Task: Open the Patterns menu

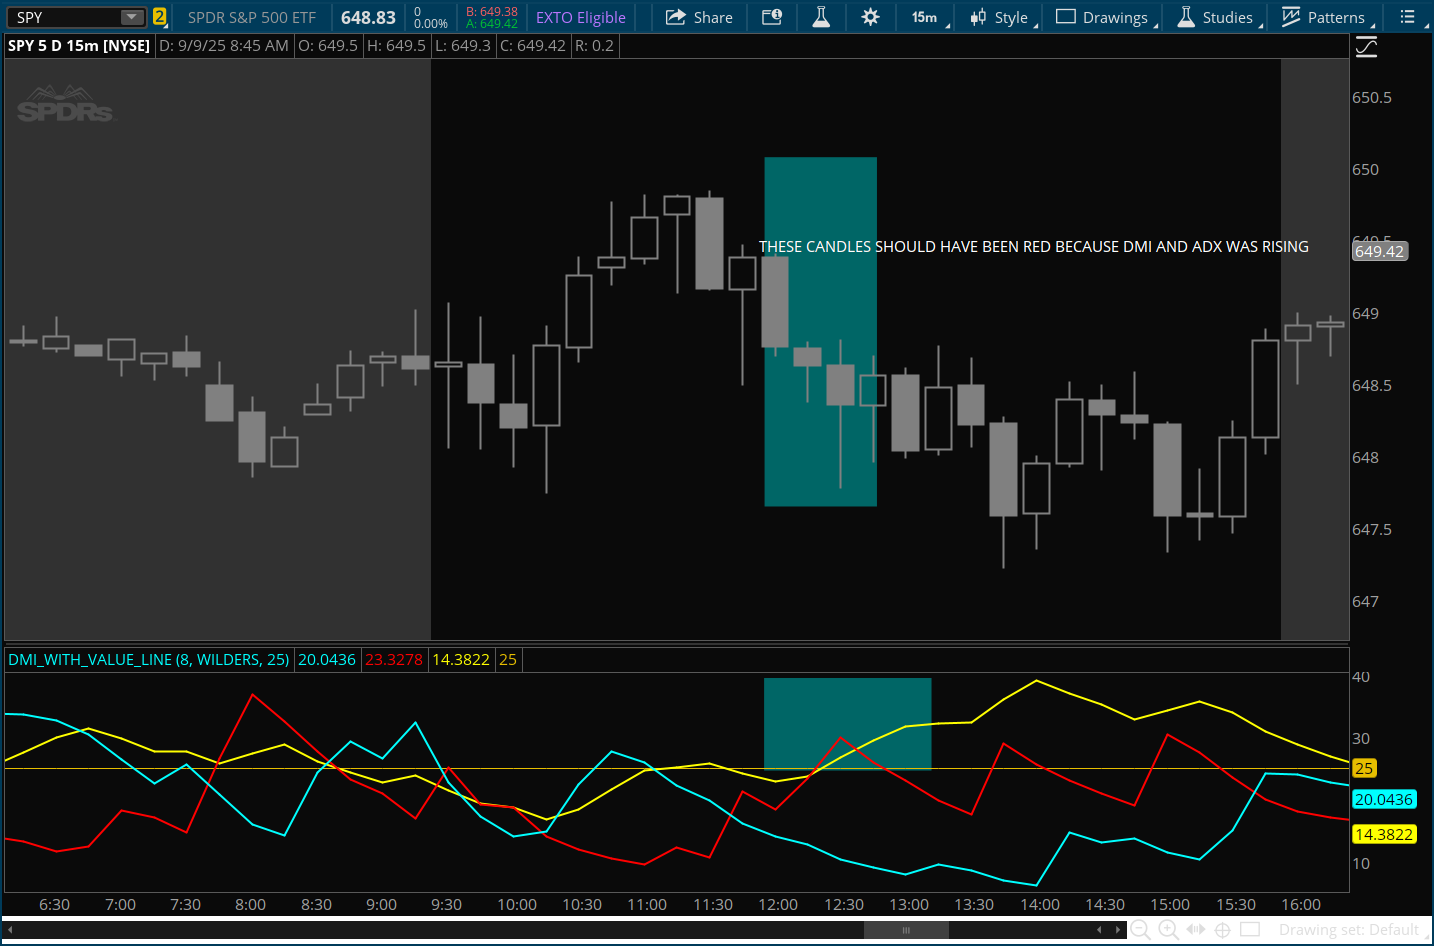Action: point(1328,17)
